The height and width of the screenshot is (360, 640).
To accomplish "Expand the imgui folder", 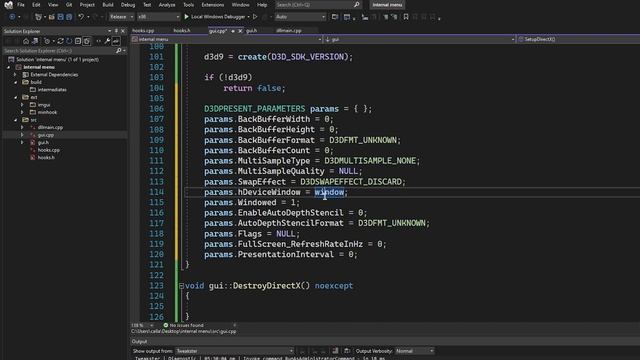I will pyautogui.click(x=22, y=105).
